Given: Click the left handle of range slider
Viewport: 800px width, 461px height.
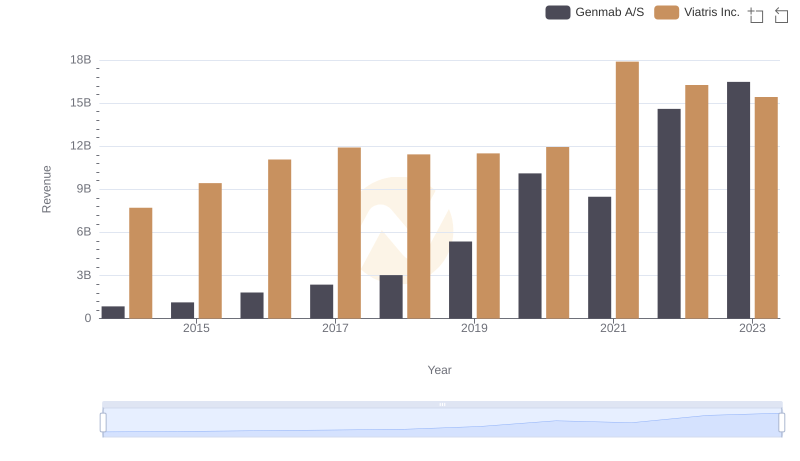Looking at the screenshot, I should click(103, 423).
